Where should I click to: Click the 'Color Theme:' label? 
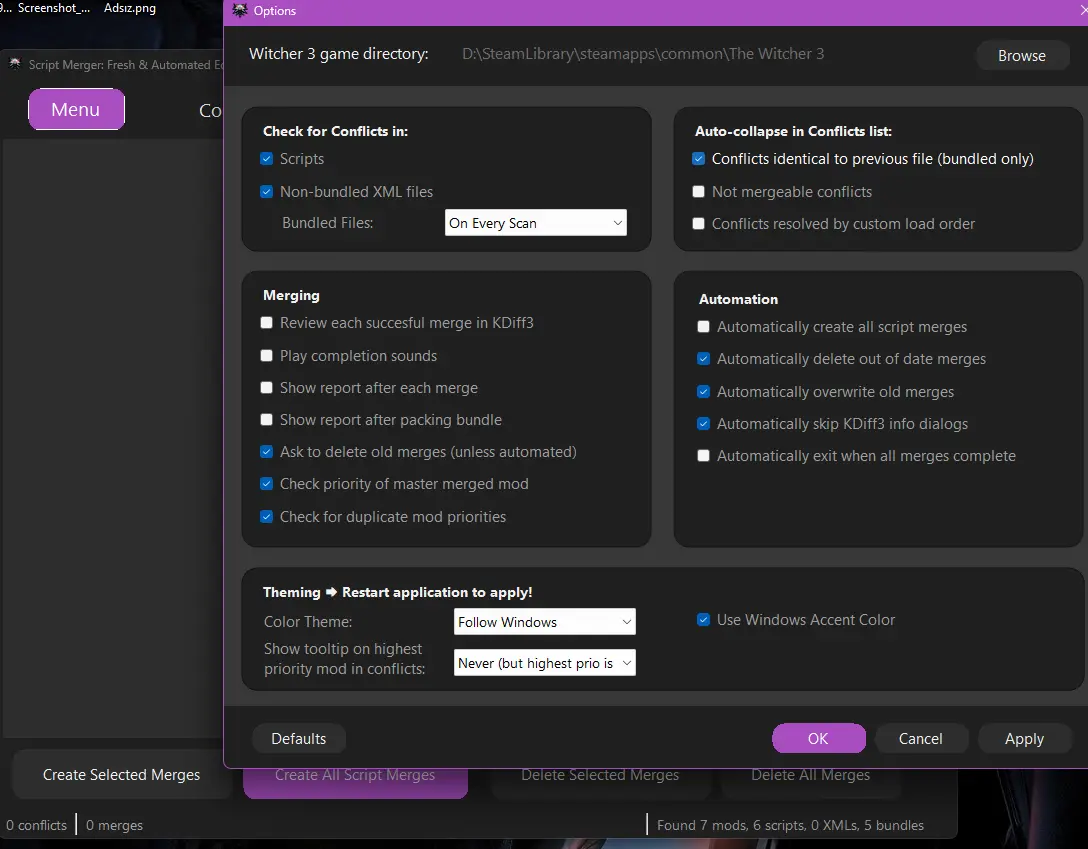click(x=308, y=621)
